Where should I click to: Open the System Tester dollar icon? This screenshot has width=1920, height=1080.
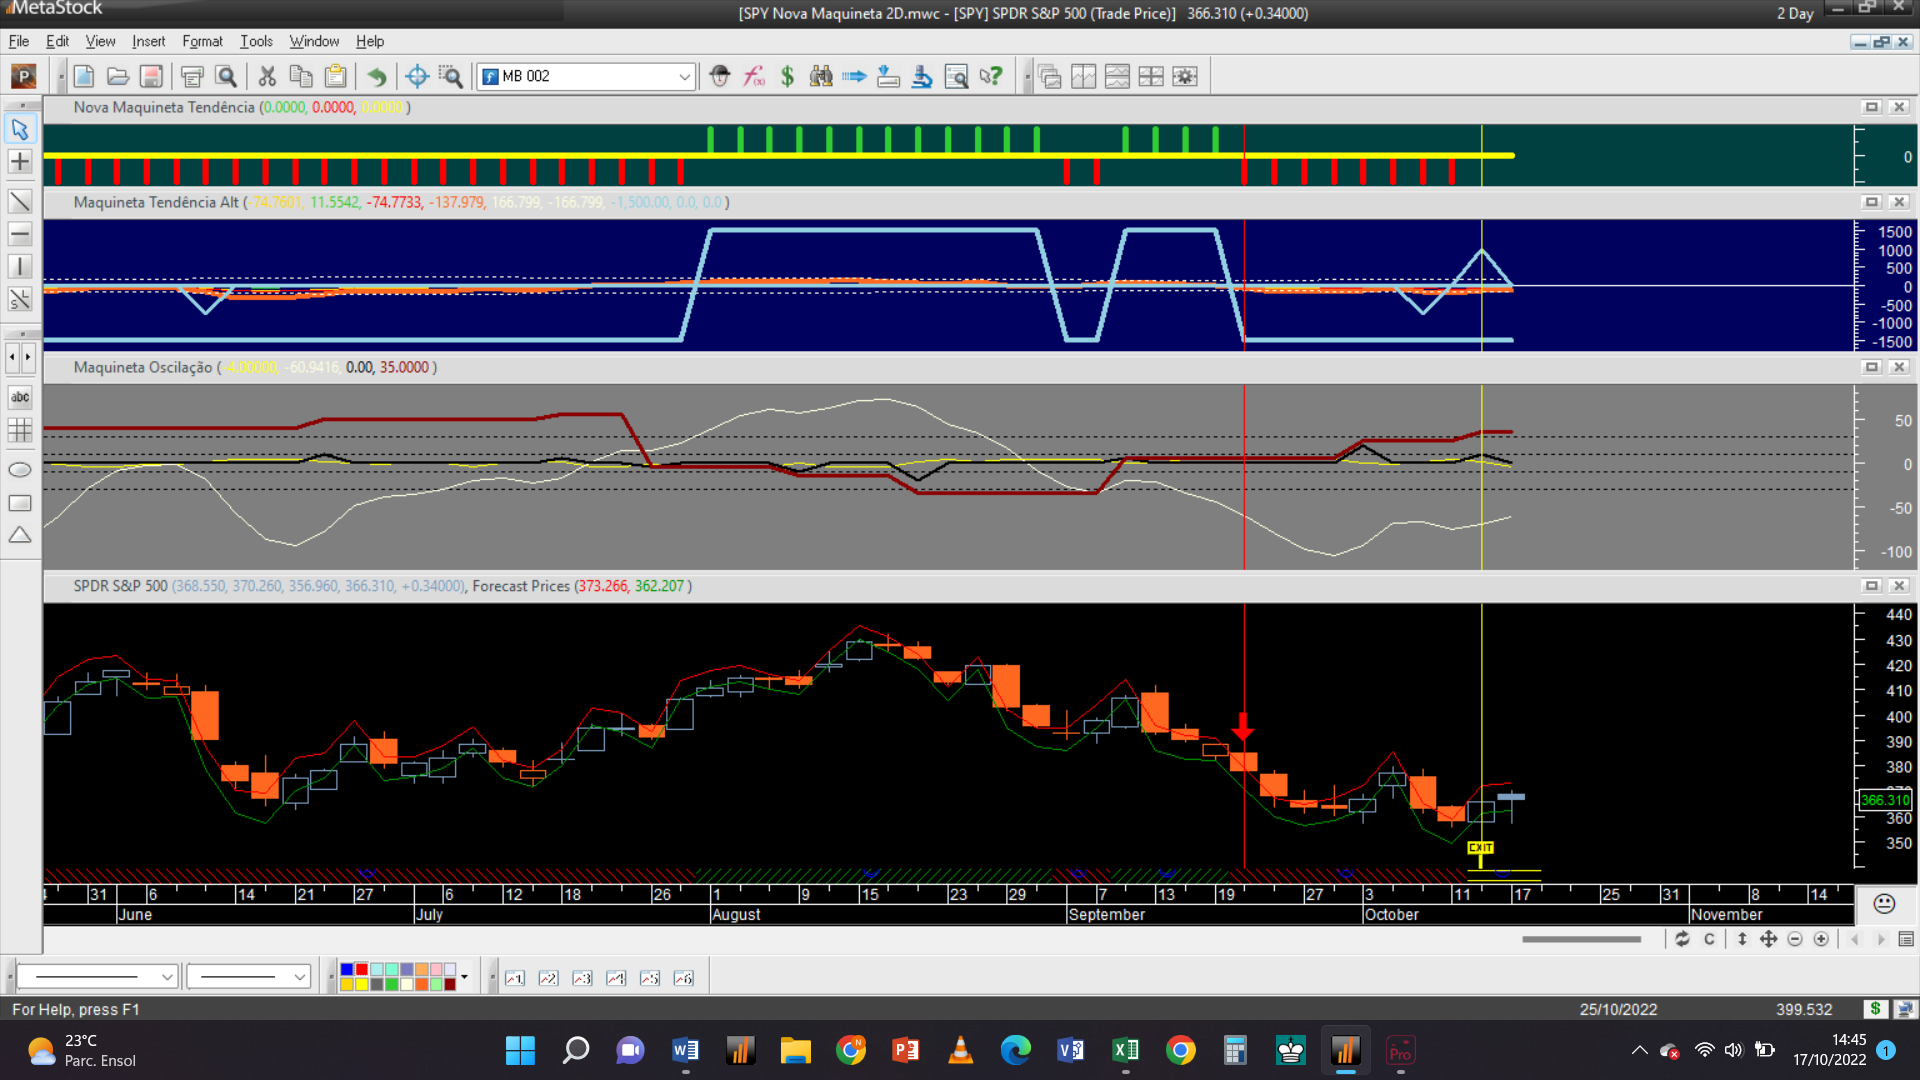[x=788, y=76]
